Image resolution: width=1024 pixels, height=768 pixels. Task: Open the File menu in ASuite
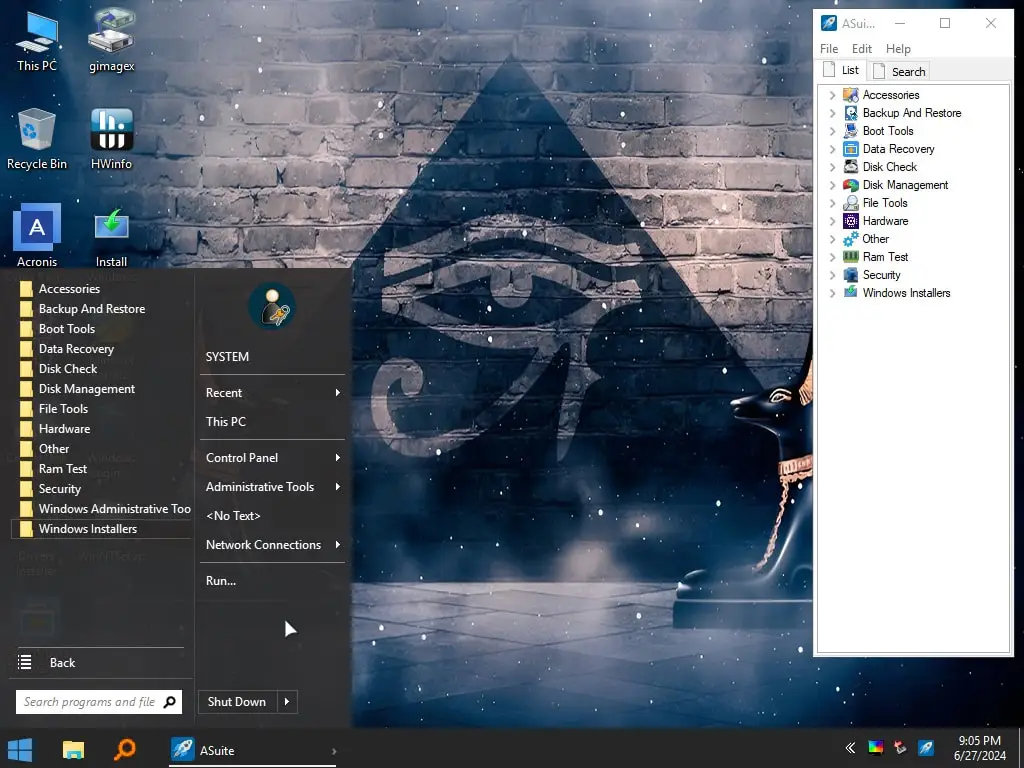click(829, 49)
